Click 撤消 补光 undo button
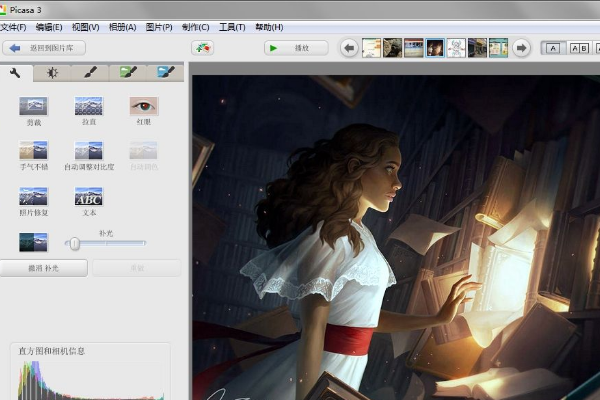600x400 pixels. [44, 268]
